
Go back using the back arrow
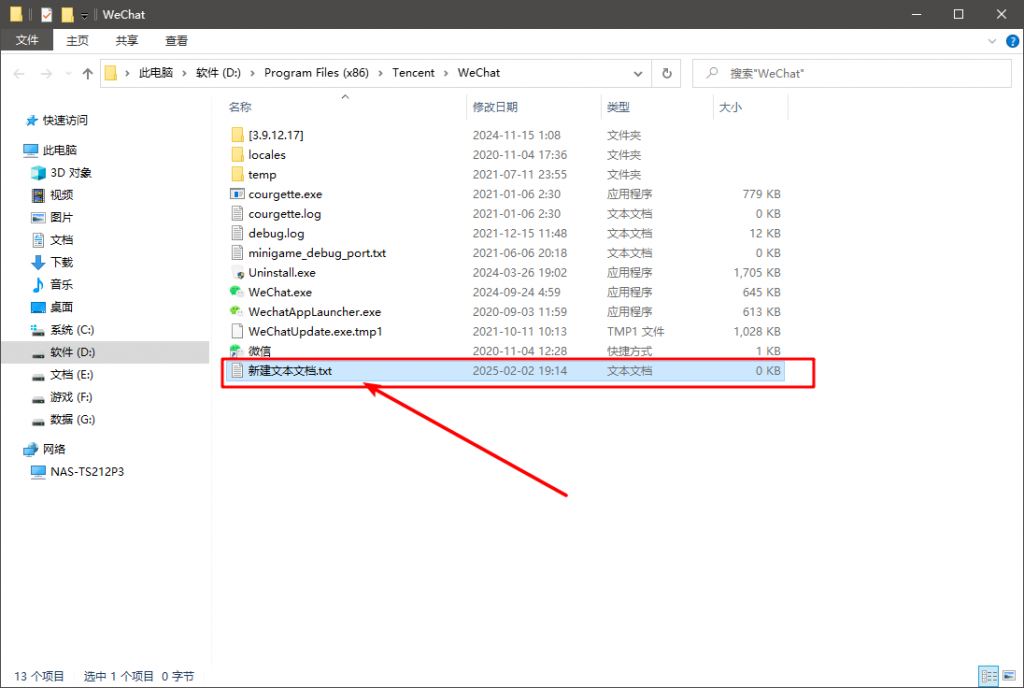[x=20, y=74]
